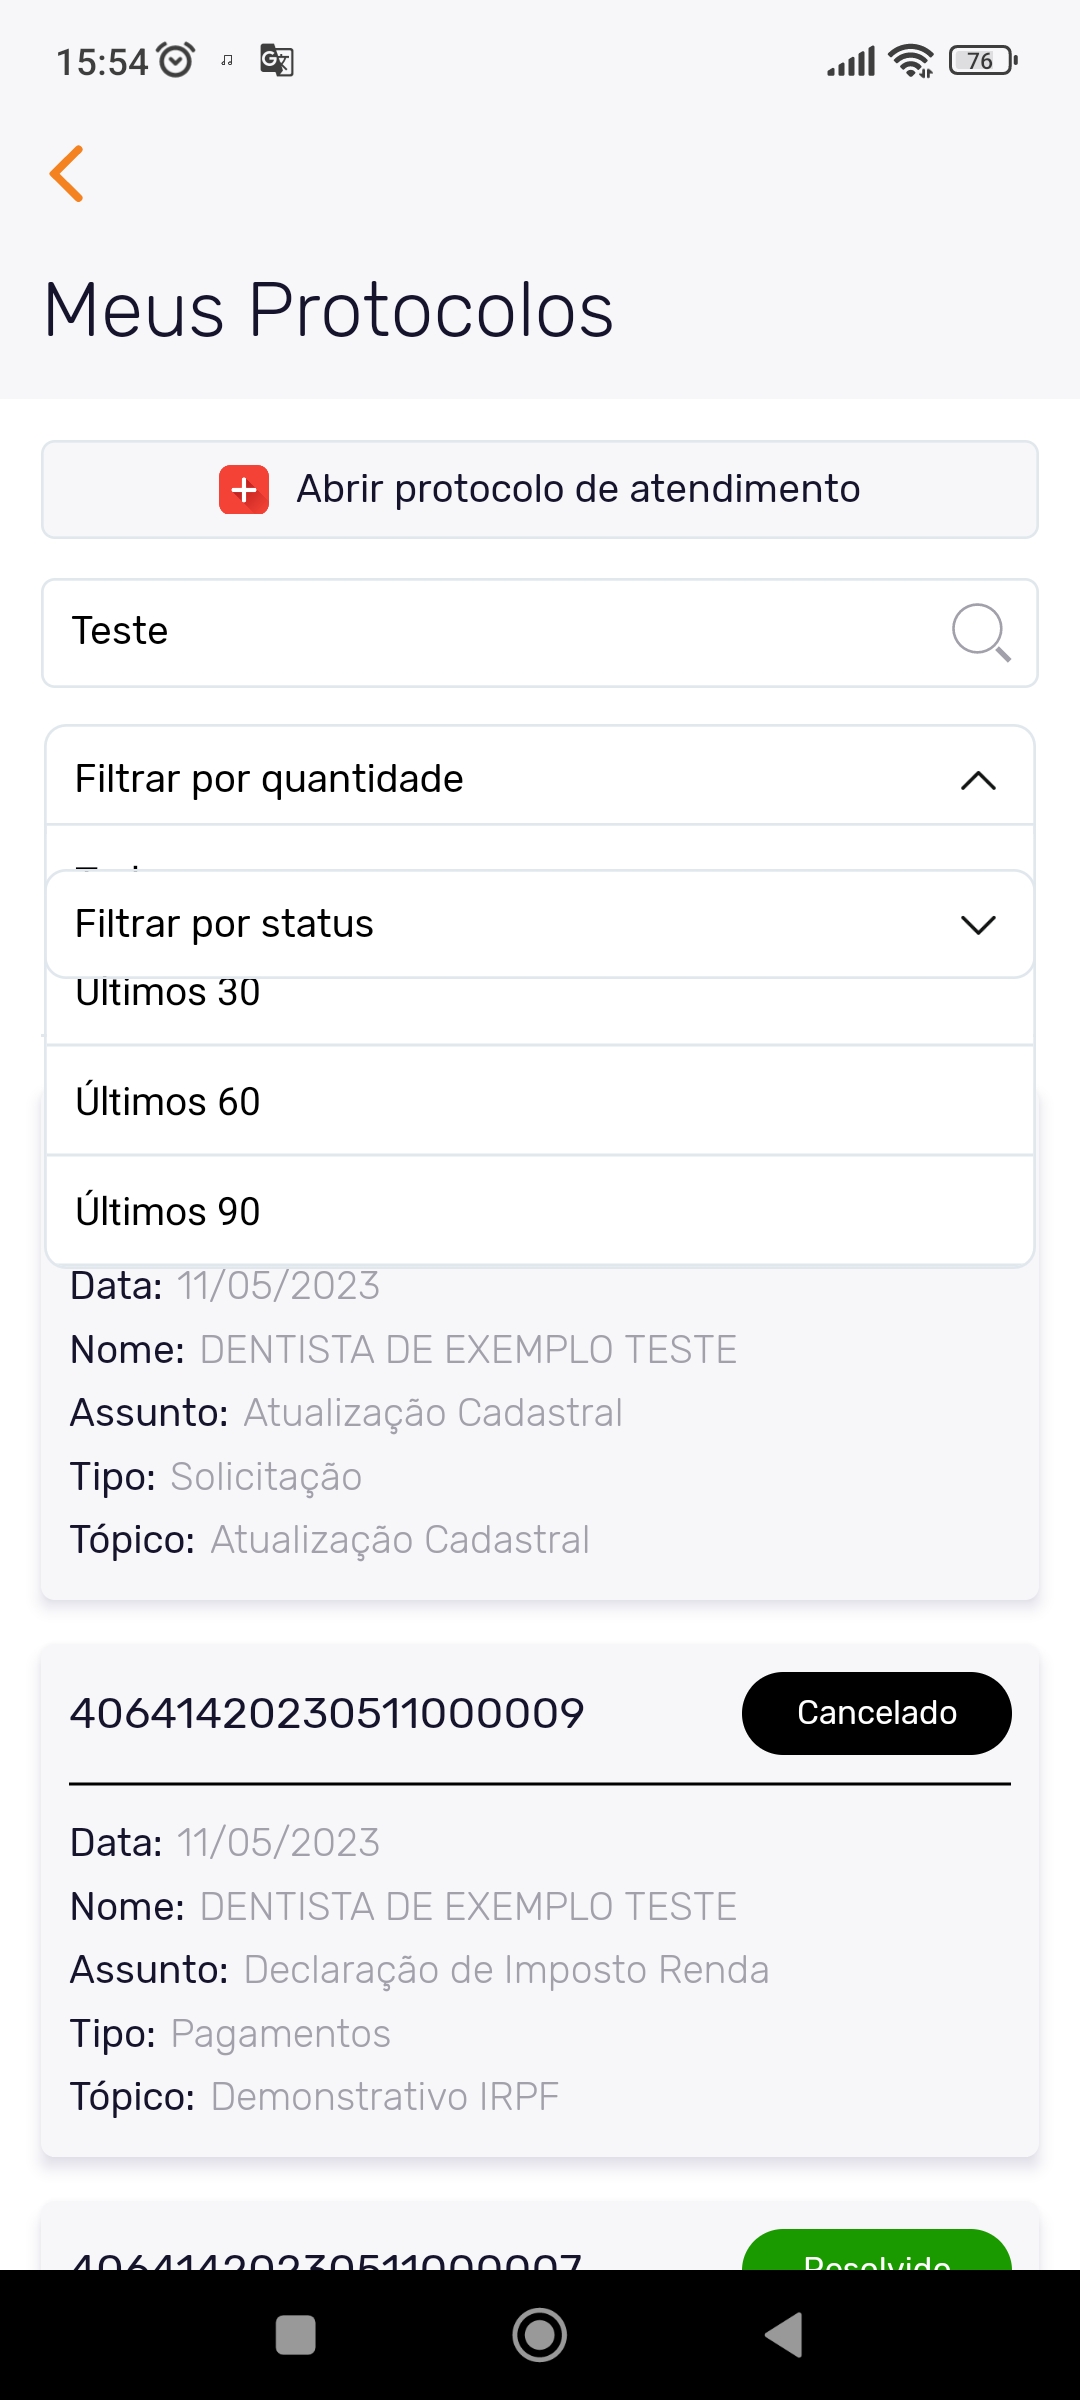This screenshot has width=1080, height=2400.
Task: Tap the orange back arrow
Action: point(67,174)
